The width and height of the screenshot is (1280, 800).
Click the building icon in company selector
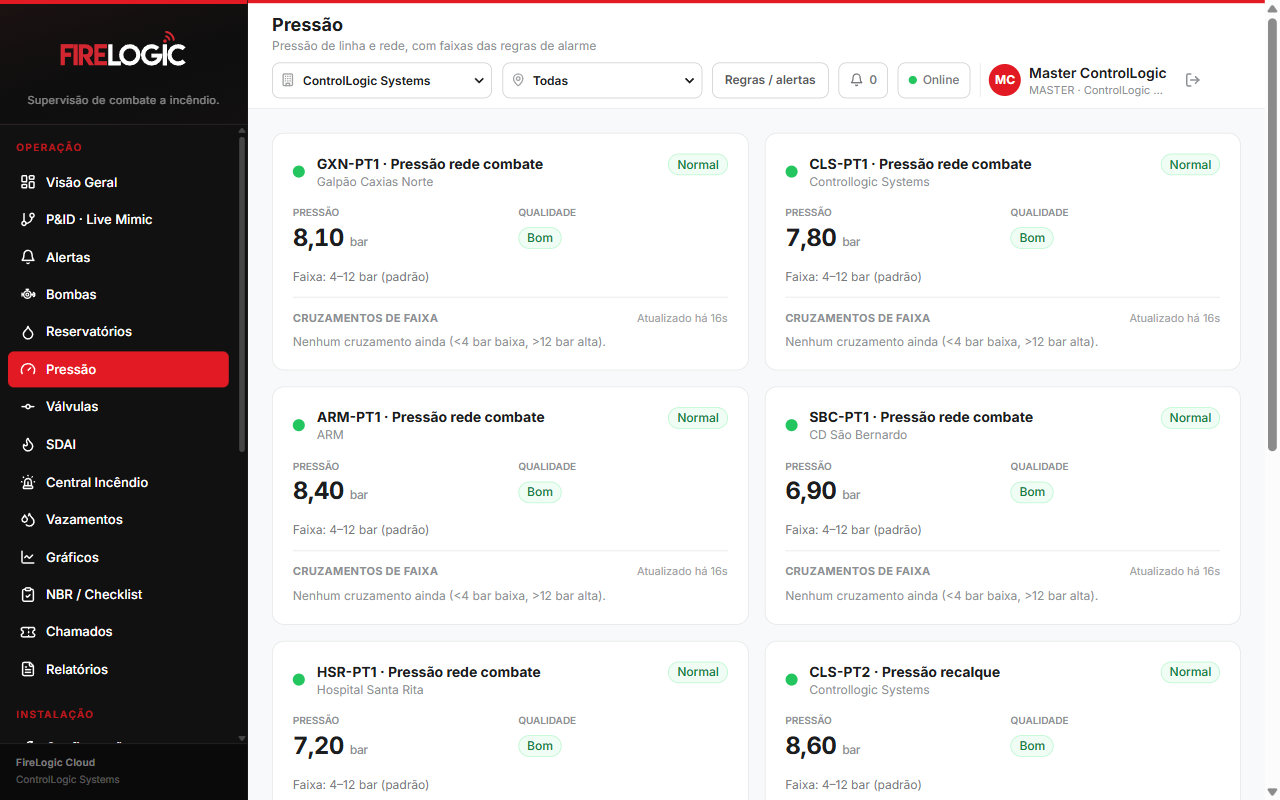pyautogui.click(x=288, y=80)
